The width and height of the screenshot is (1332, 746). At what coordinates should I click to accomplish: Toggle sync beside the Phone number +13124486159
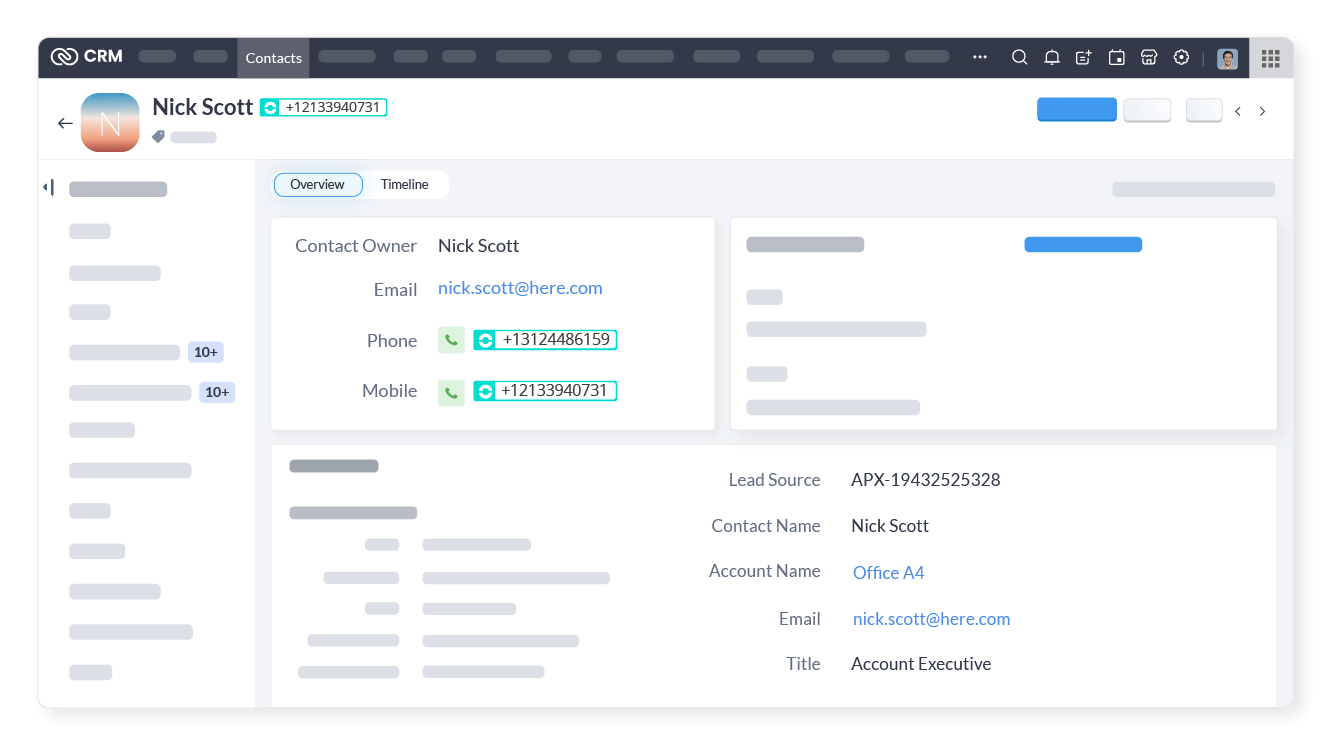485,339
